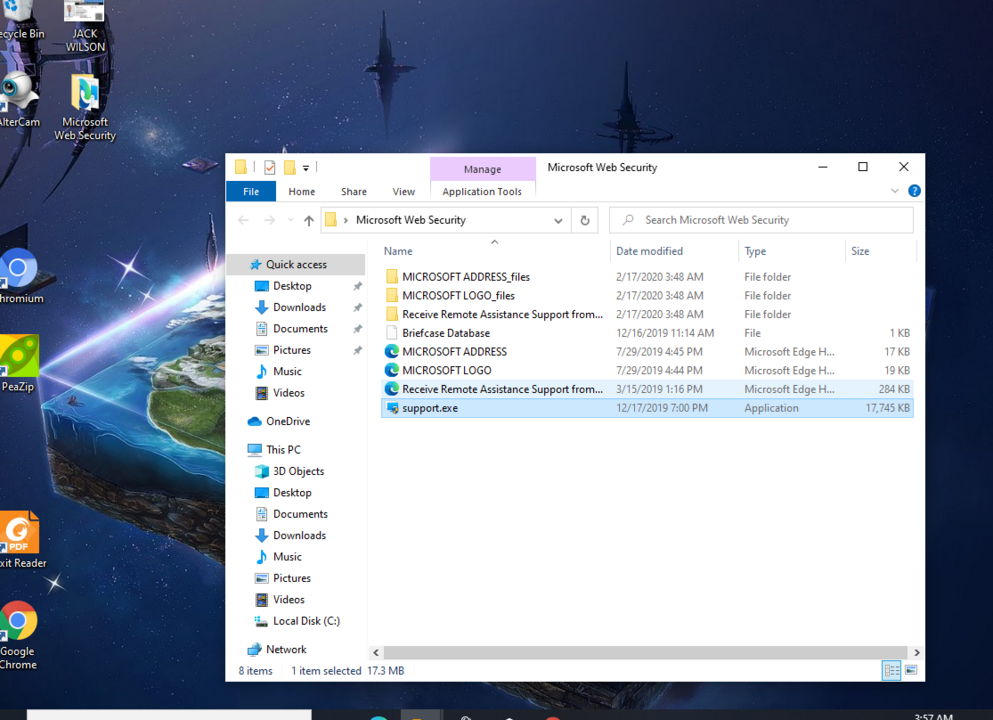Open the Share ribbon tab
993x720 pixels.
point(353,191)
